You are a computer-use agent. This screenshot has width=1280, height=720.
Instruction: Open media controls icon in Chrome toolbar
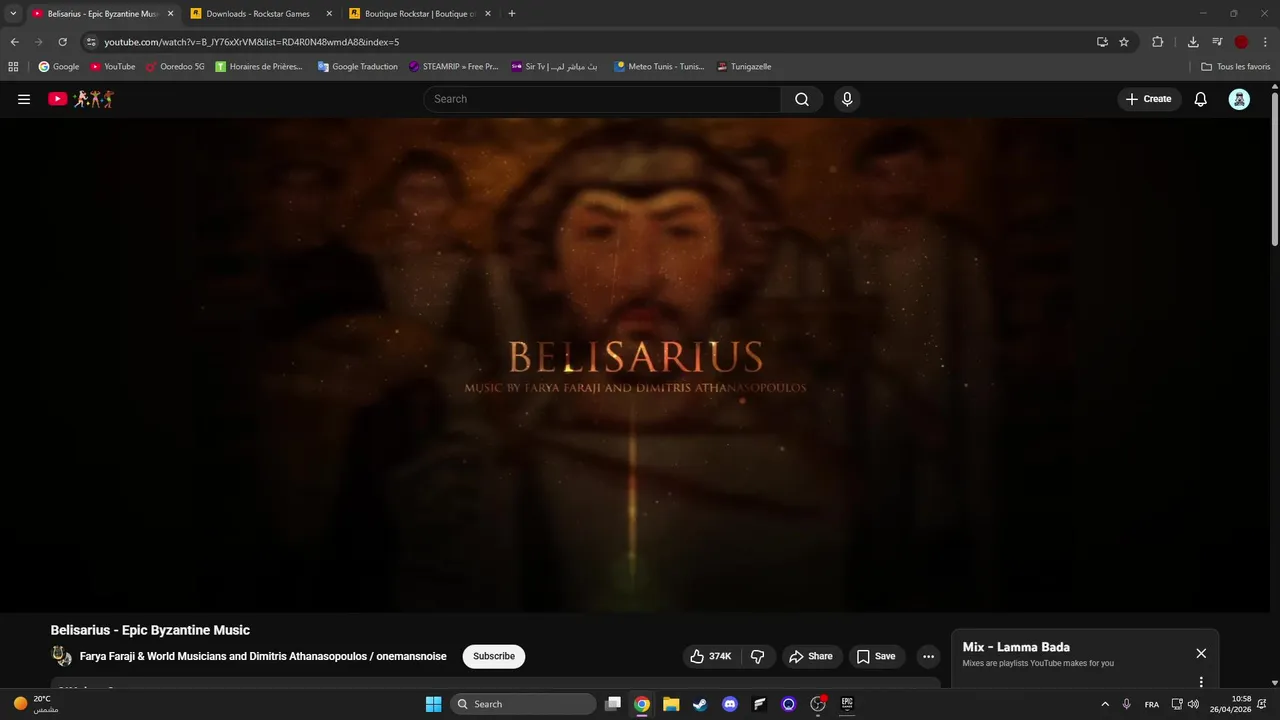coord(1217,42)
